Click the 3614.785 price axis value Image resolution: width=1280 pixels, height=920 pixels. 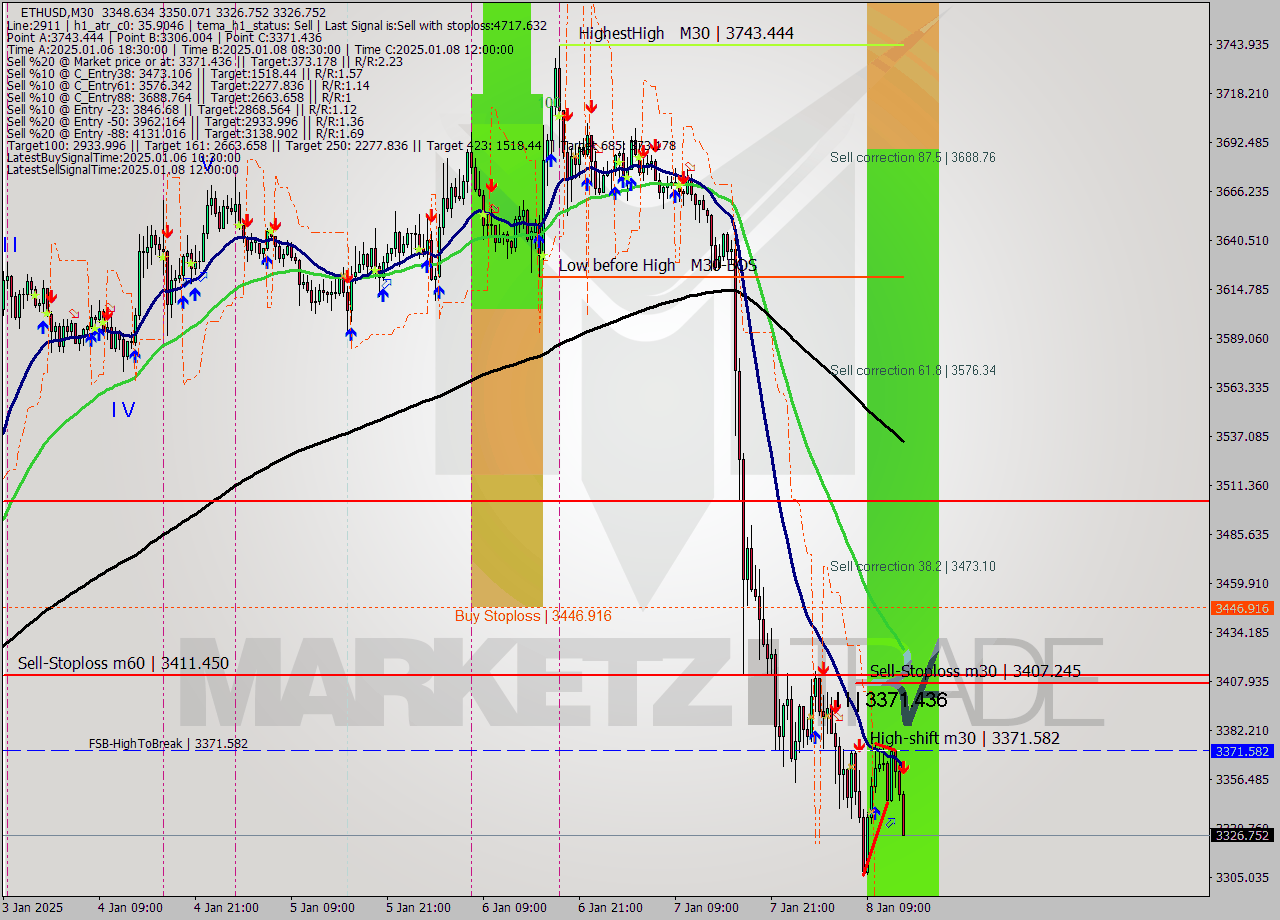[1241, 289]
